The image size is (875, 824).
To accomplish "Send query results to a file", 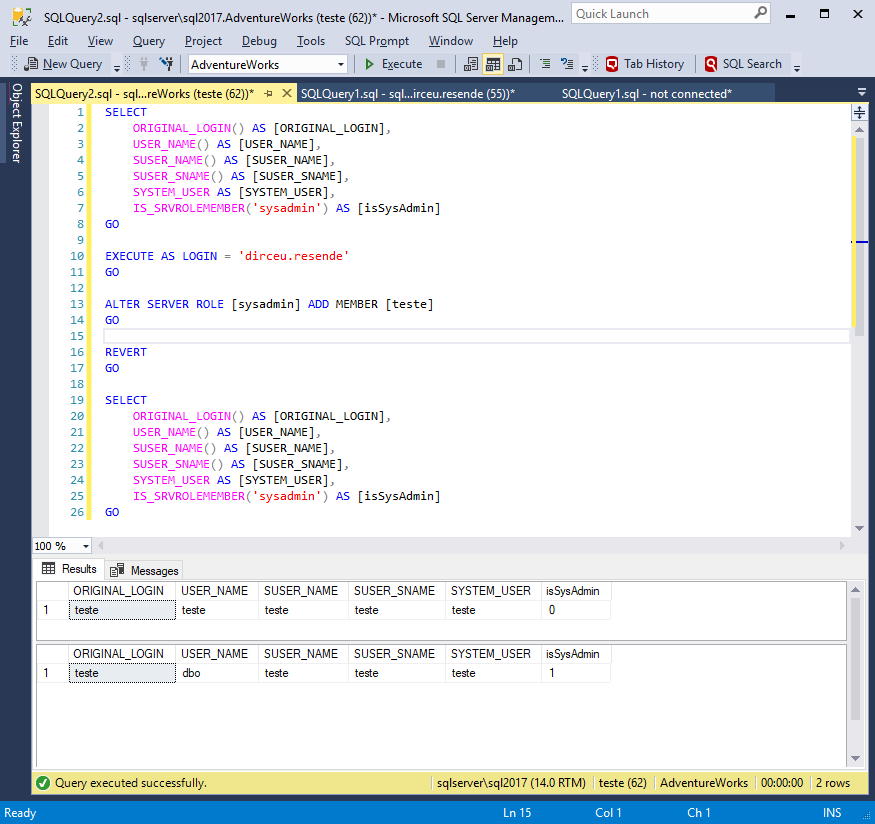I will tap(515, 64).
